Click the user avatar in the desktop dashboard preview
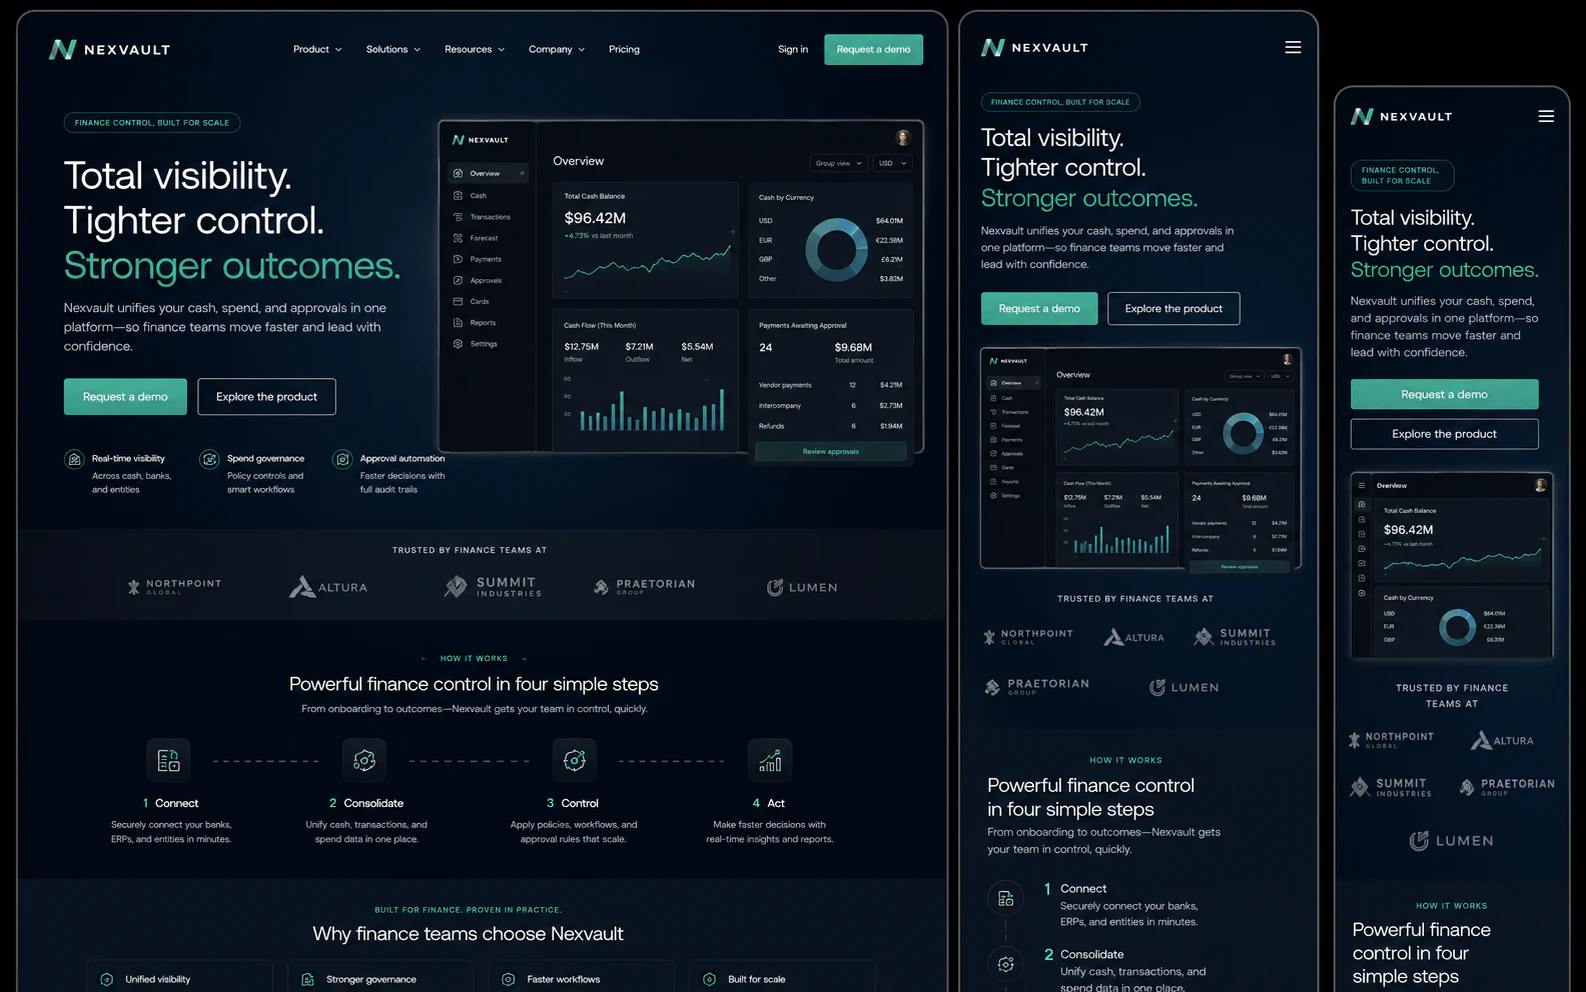1586x992 pixels. coord(903,138)
